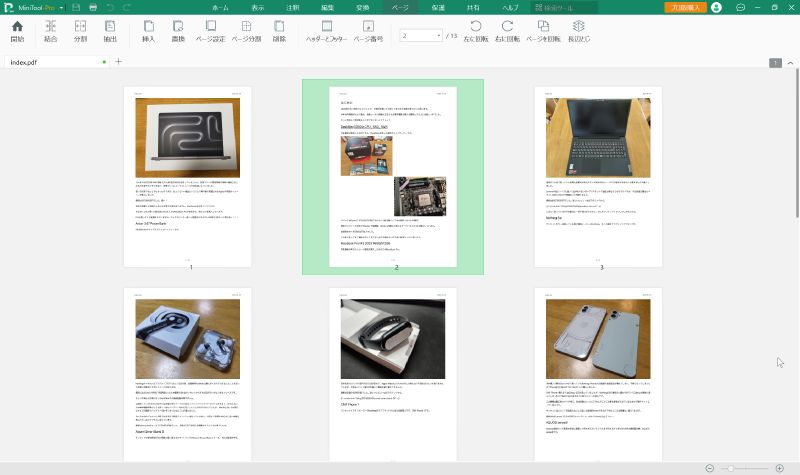Image resolution: width=800 pixels, height=475 pixels.
Task: Click the 開始 home icon
Action: pyautogui.click(x=17, y=31)
